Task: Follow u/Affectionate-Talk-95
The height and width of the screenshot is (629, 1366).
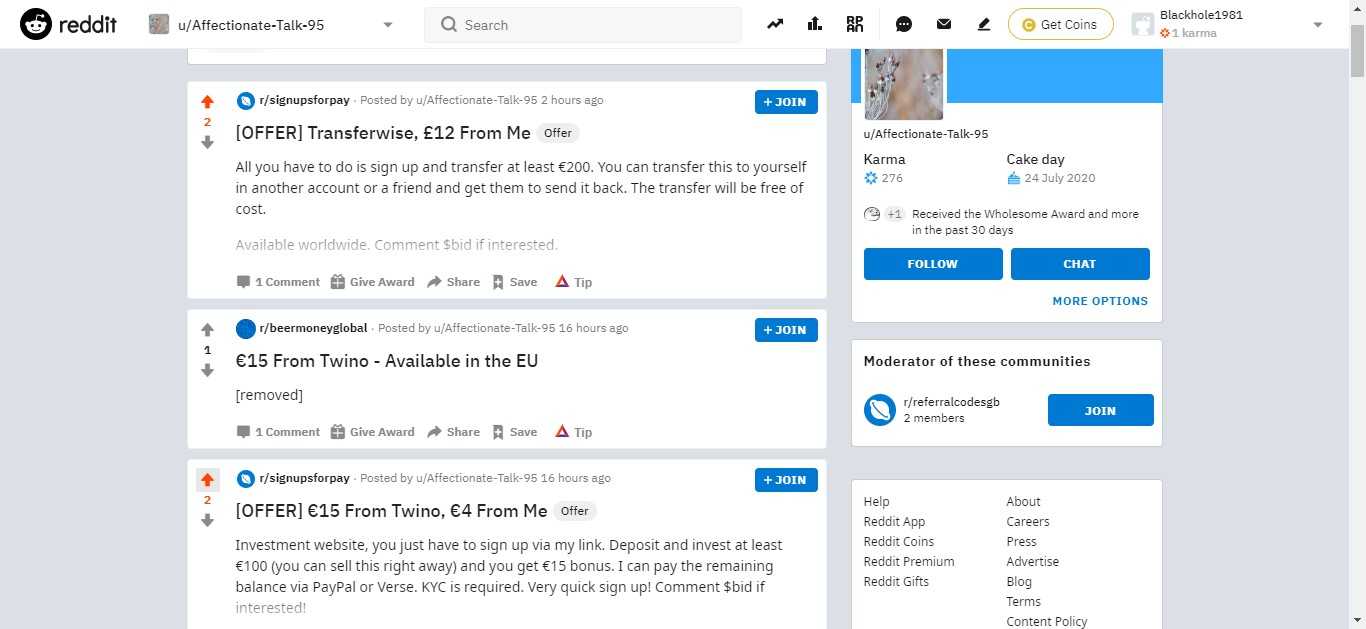Action: click(933, 264)
